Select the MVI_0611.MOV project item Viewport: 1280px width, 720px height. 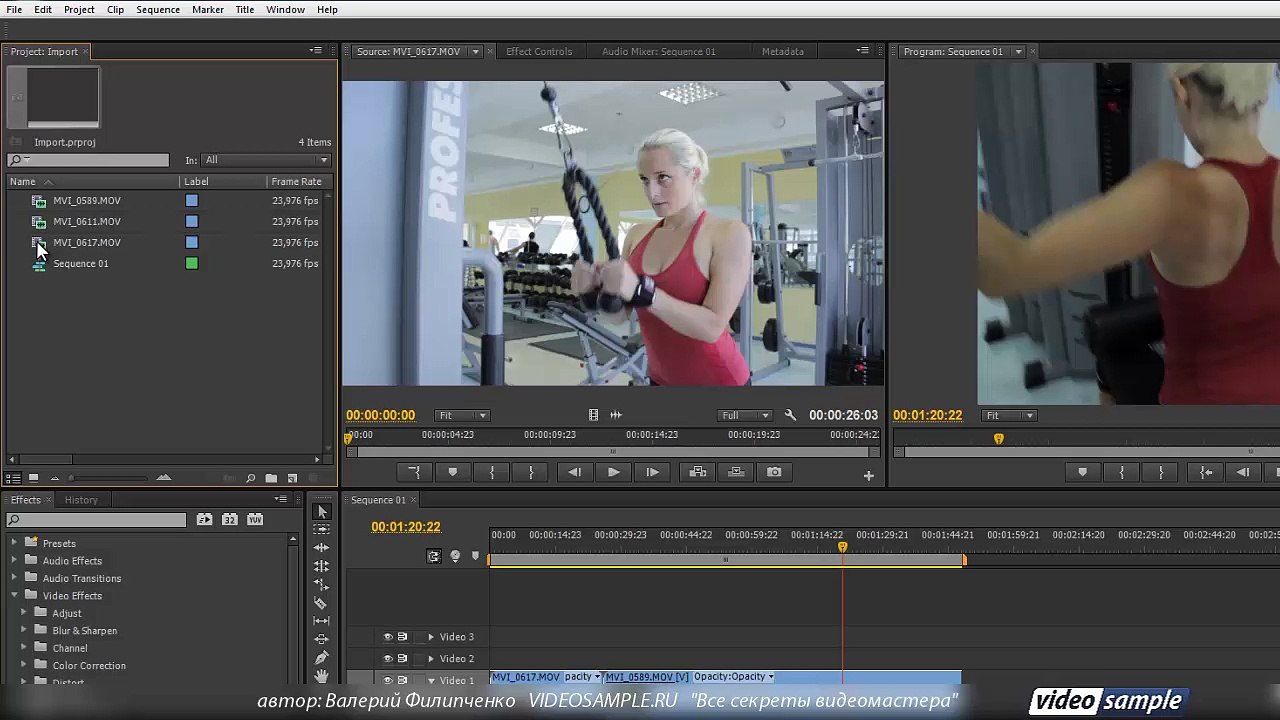87,221
